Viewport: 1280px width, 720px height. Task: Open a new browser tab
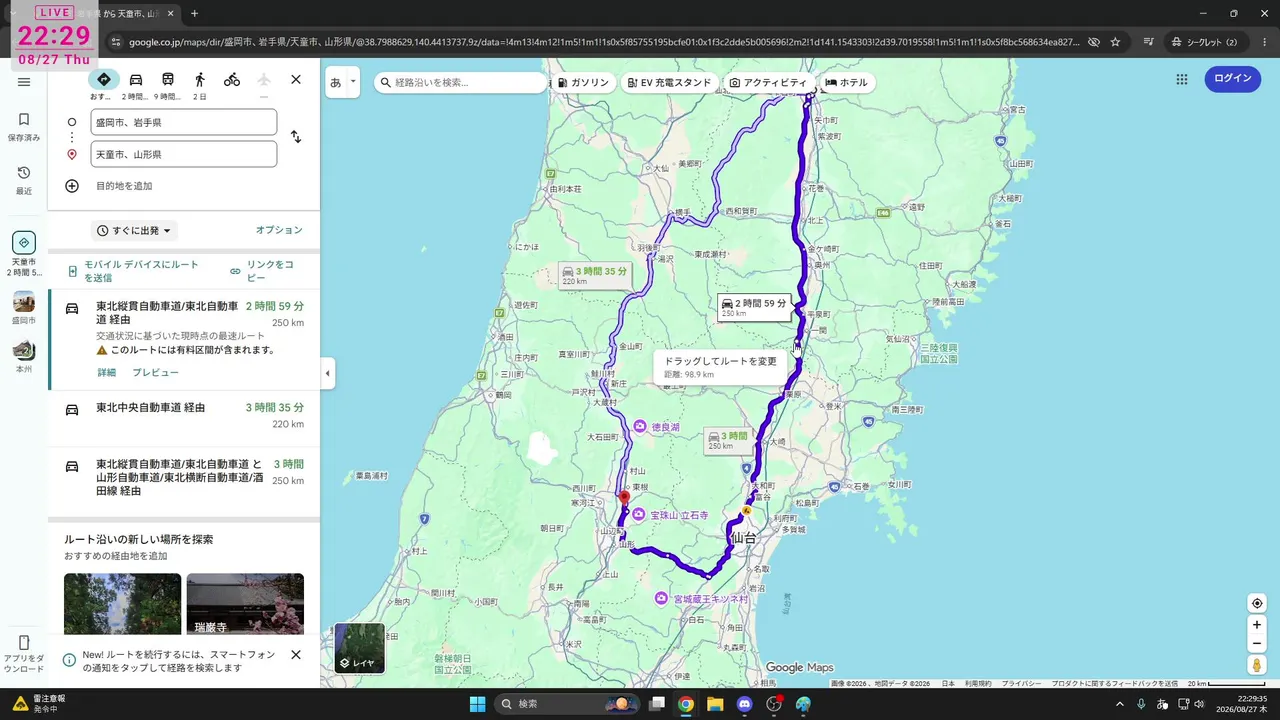tap(194, 14)
